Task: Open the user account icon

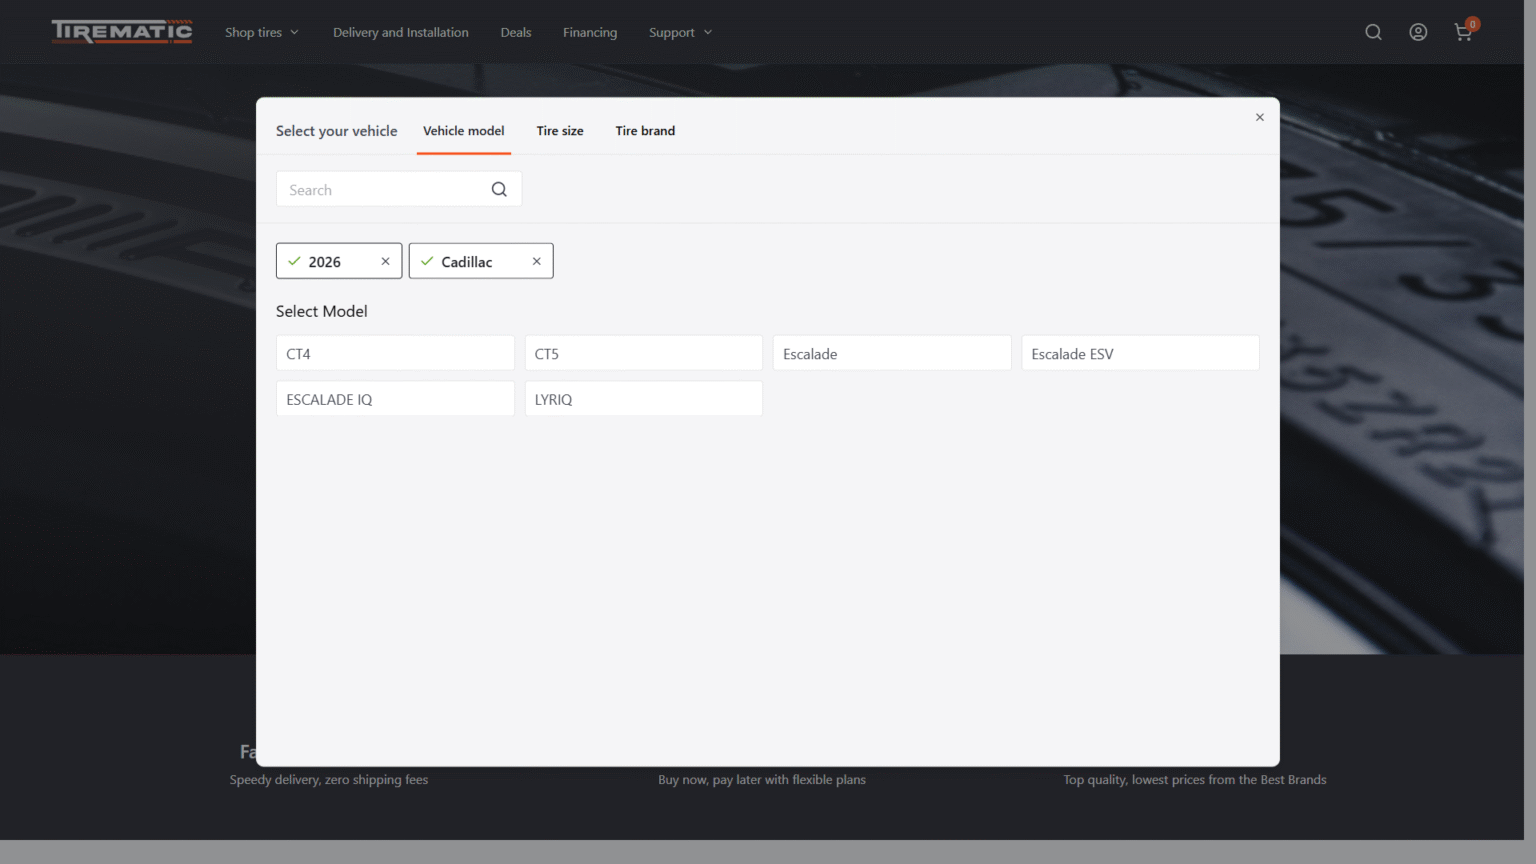Action: pos(1418,32)
